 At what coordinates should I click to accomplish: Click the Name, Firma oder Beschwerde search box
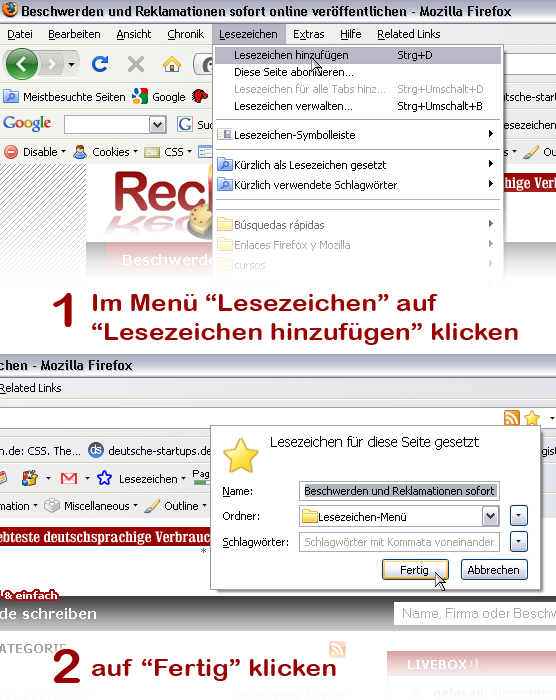click(475, 613)
